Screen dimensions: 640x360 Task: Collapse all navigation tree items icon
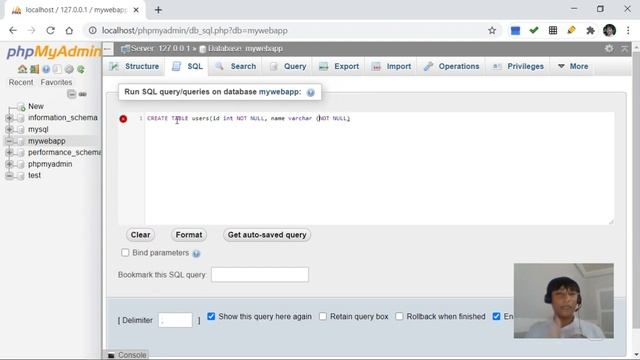coord(72,94)
